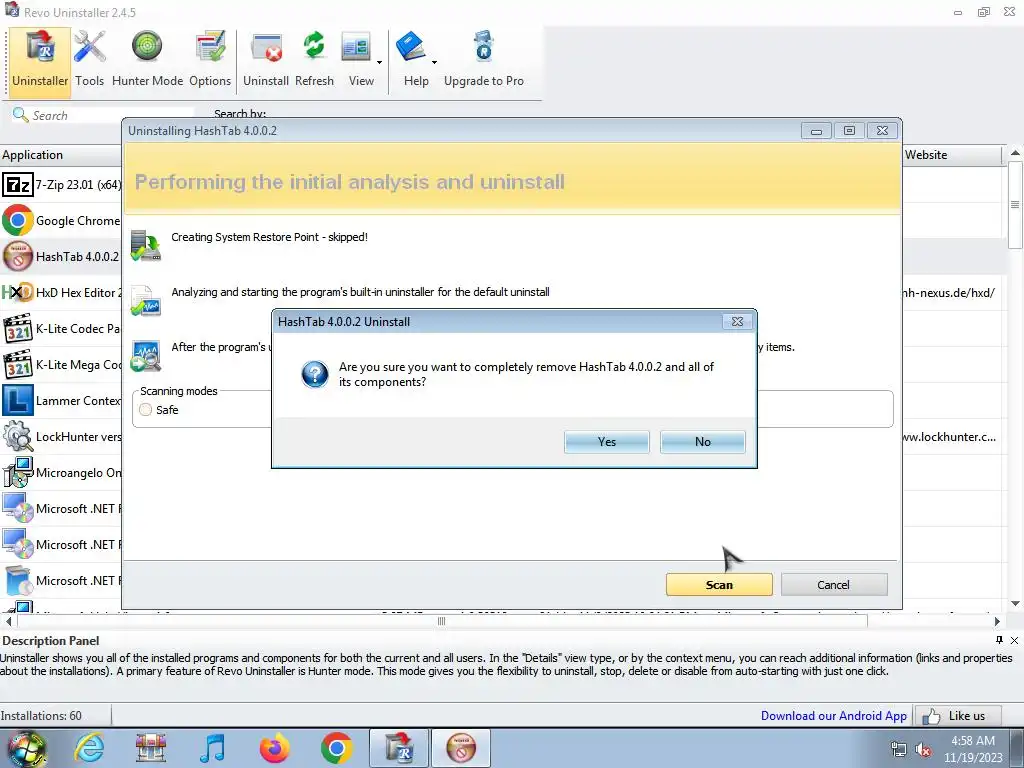Open the music note taskbar app
Image resolution: width=1024 pixels, height=768 pixels.
(212, 748)
